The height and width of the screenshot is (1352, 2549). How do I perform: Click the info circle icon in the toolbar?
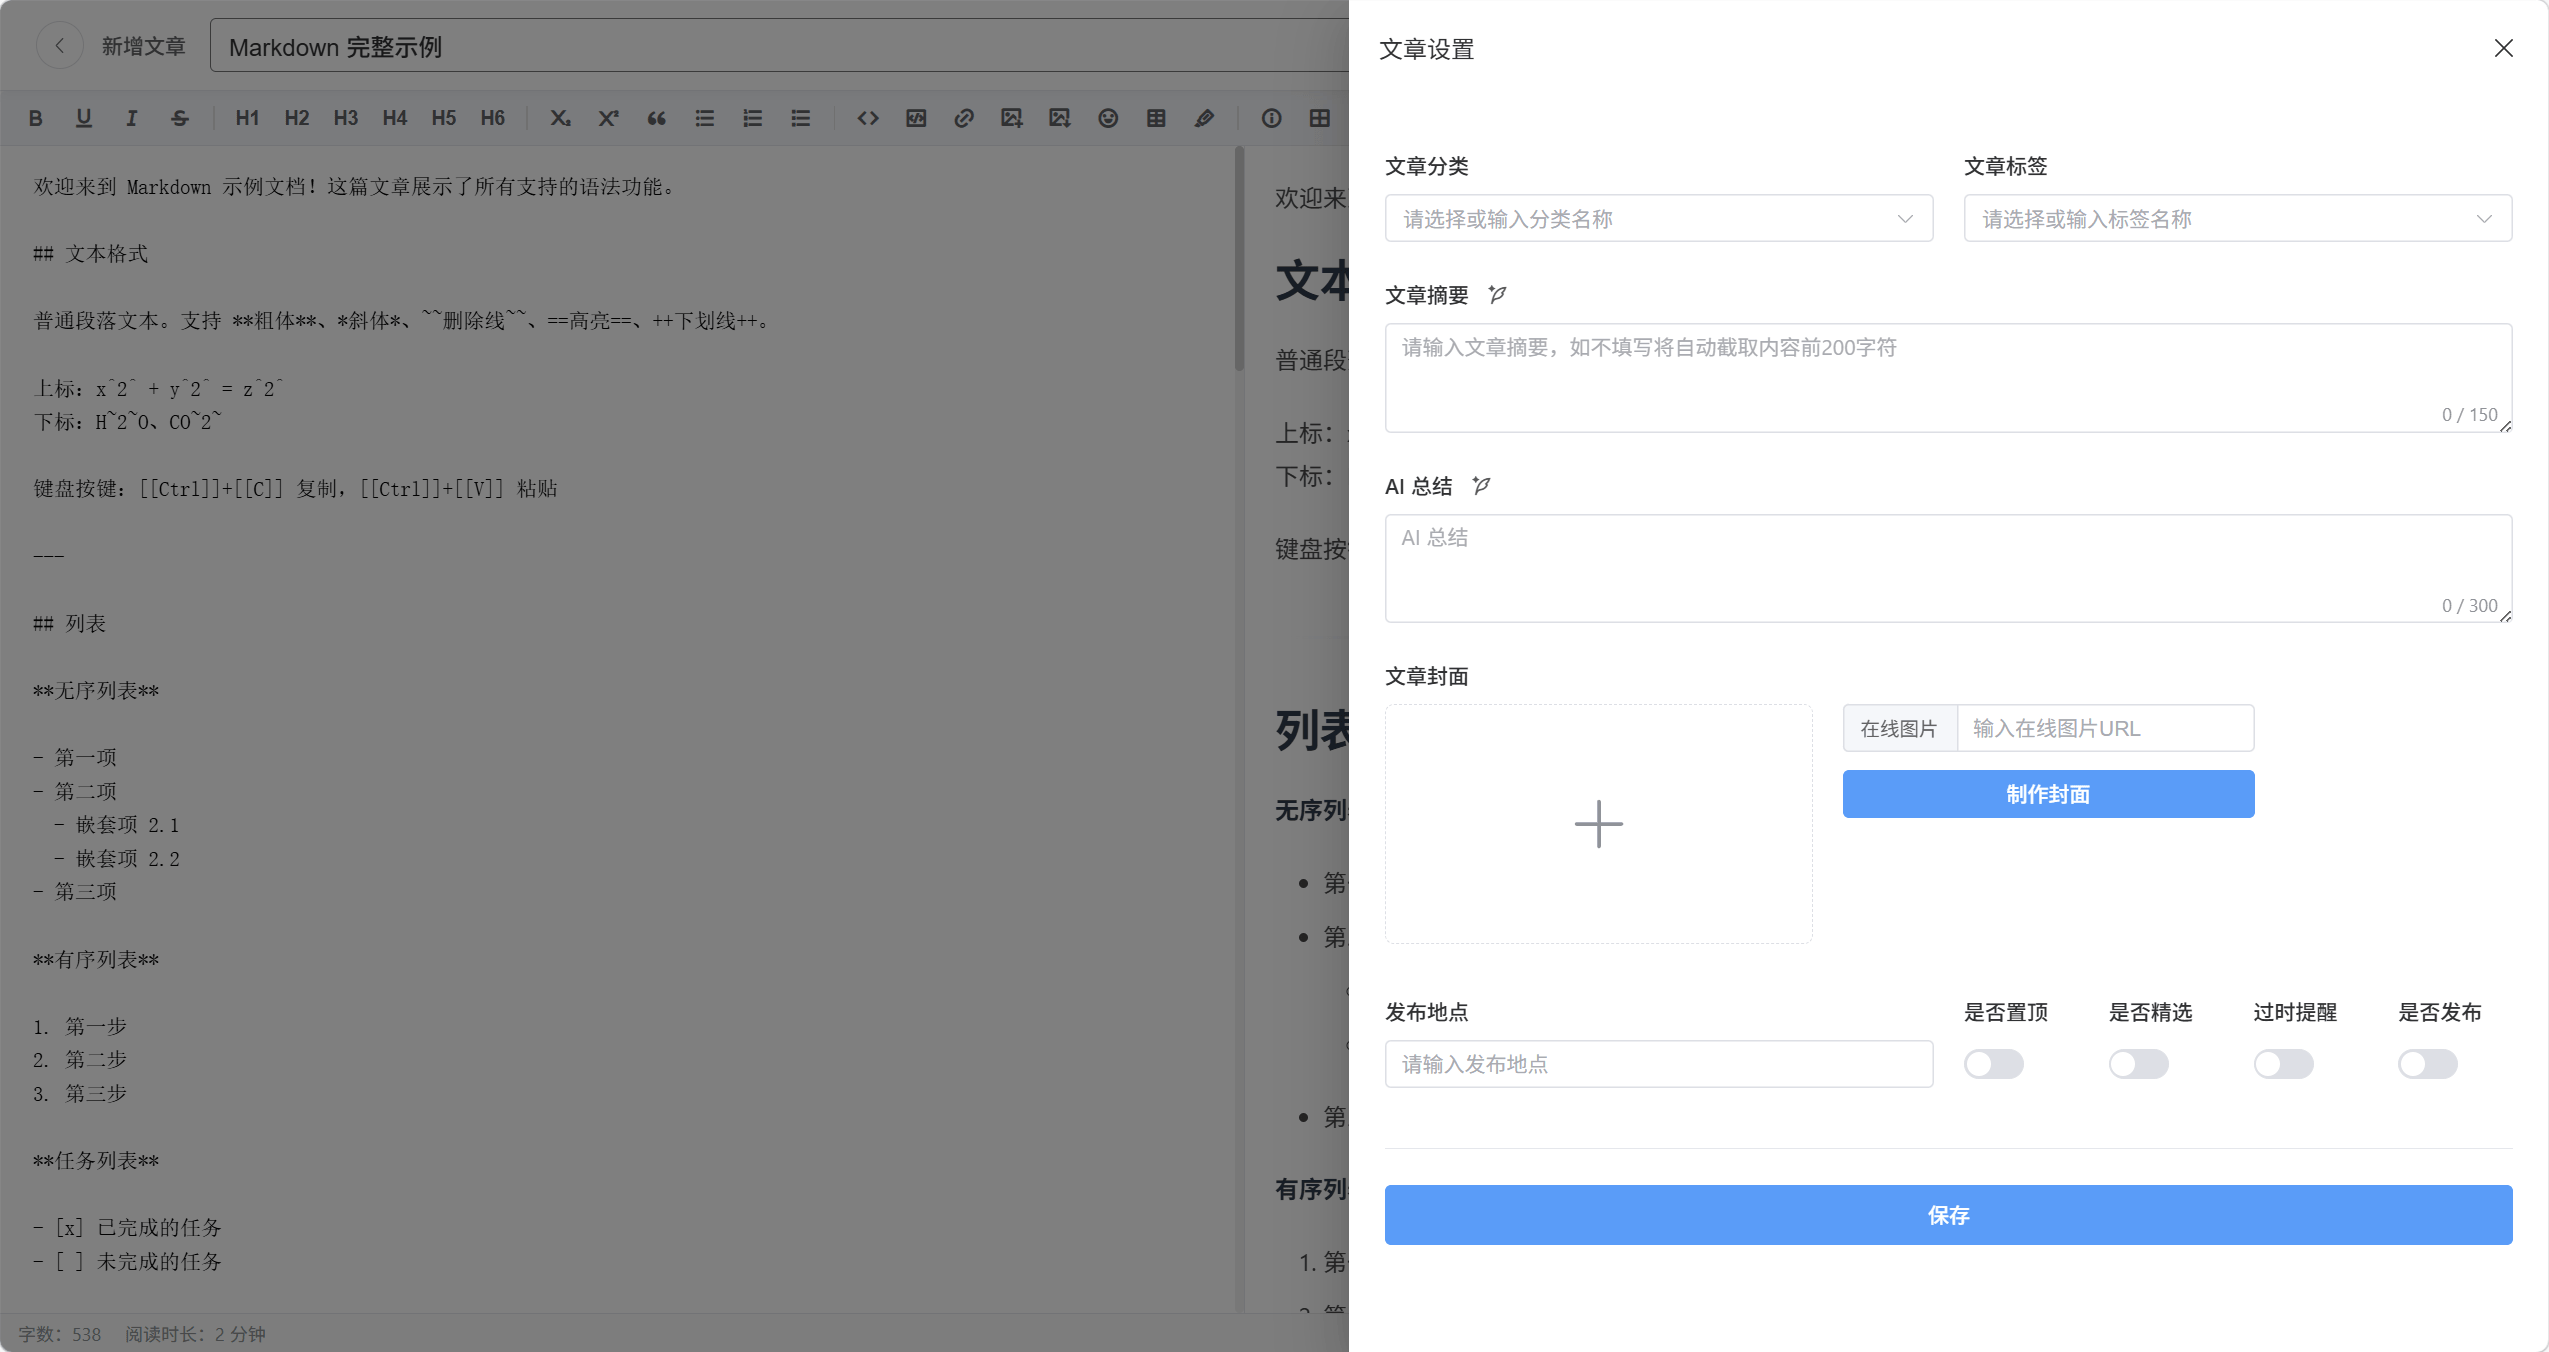pos(1272,118)
